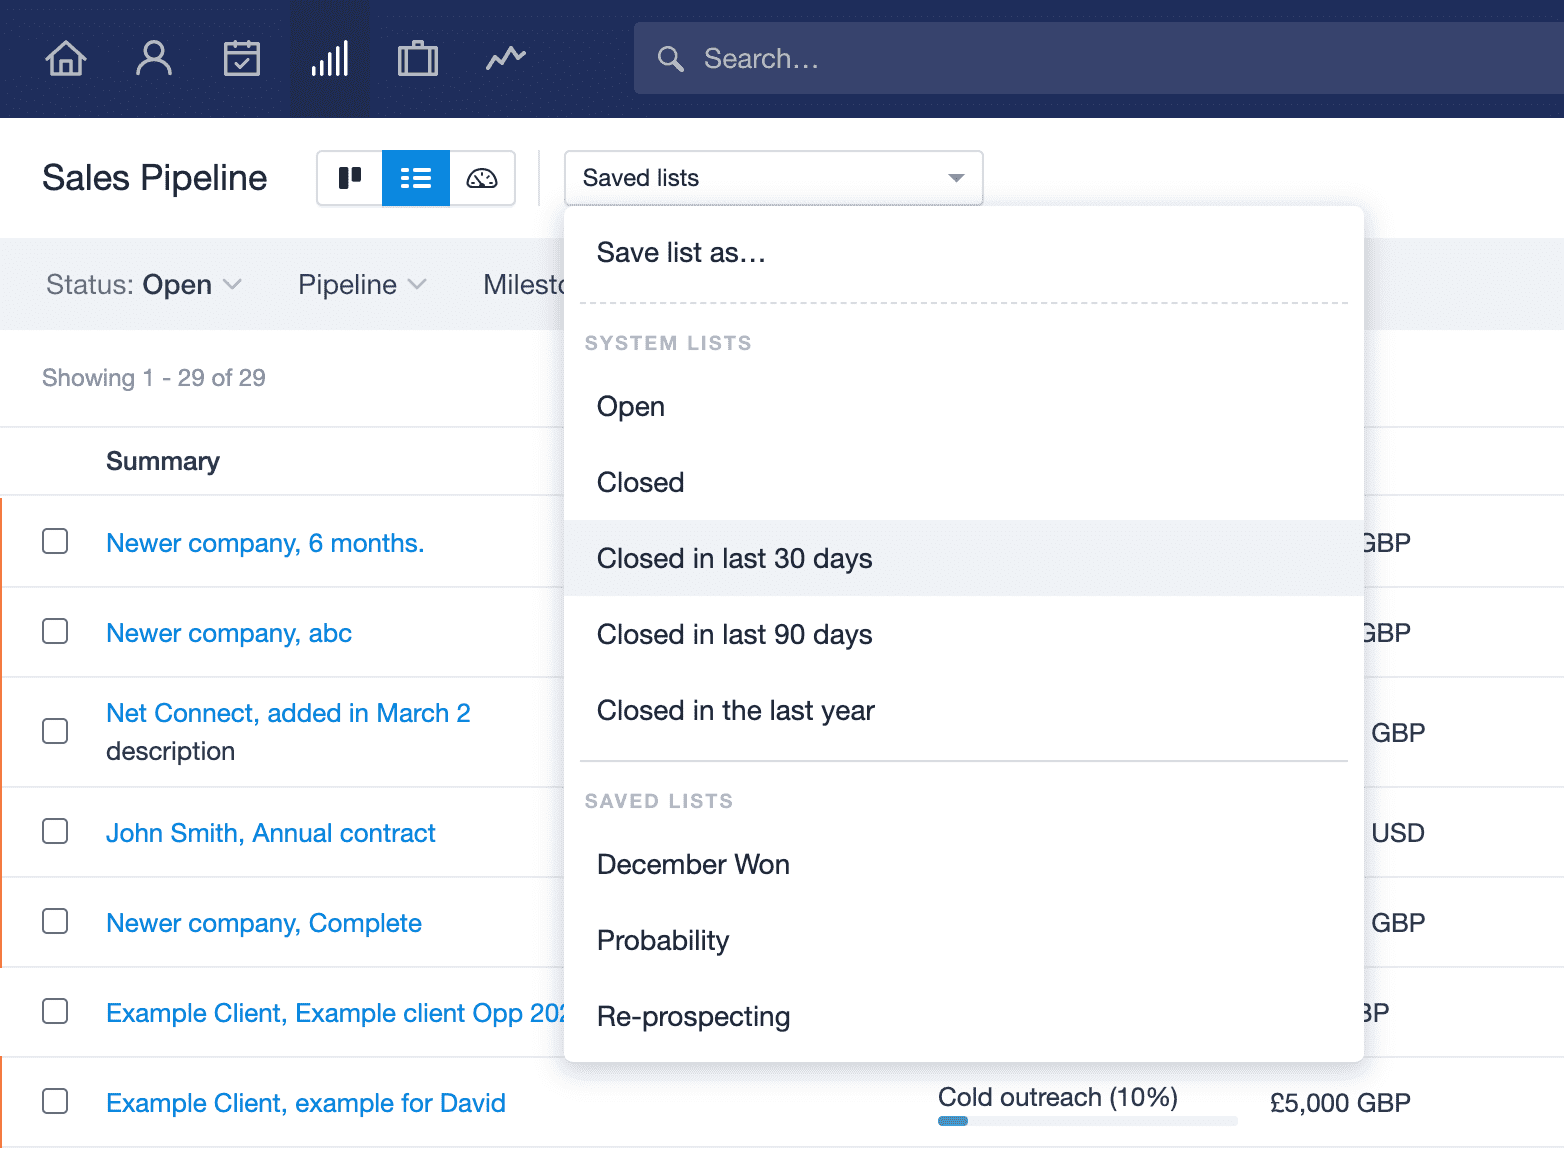Open Example Client, example for David

point(306,1103)
